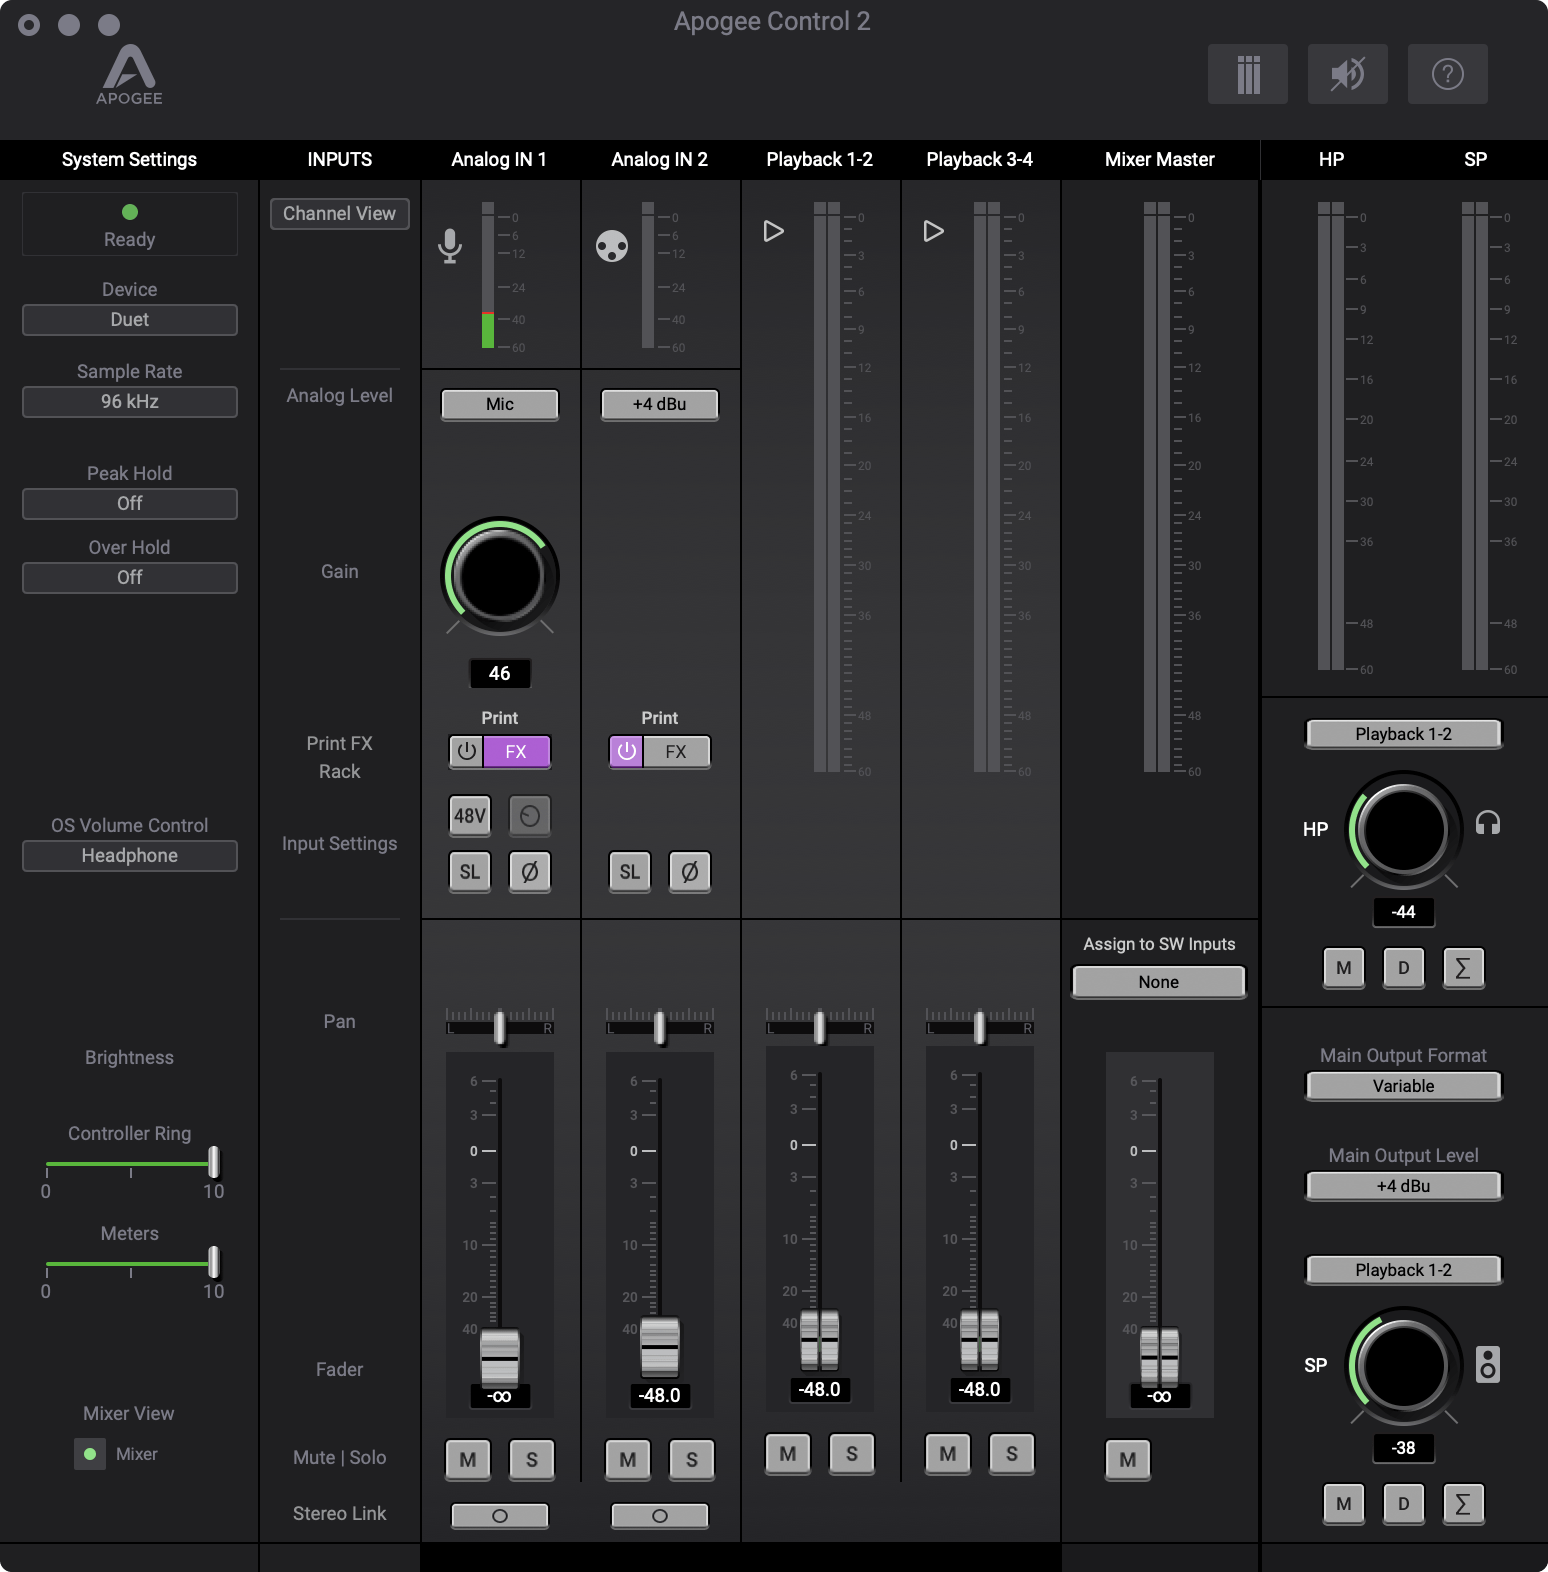Toggle Print power icon on Analog IN 1
This screenshot has height=1572, width=1548.
click(466, 751)
